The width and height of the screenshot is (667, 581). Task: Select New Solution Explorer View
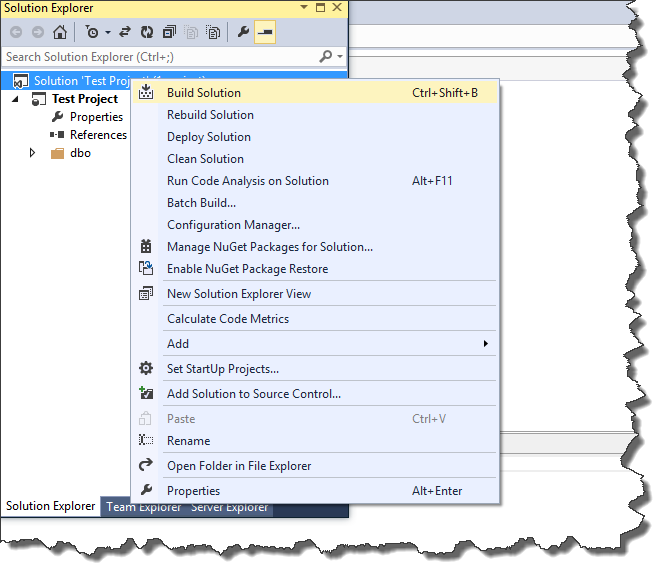[x=315, y=294]
